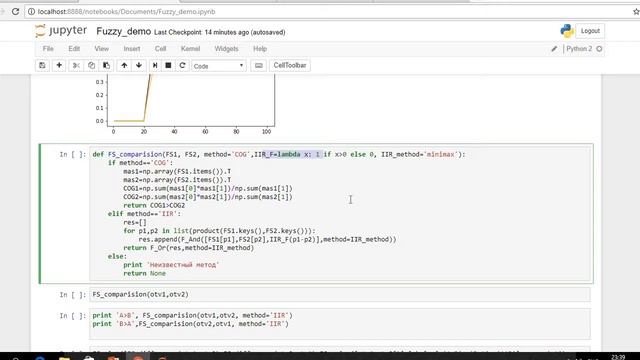
Task: Click the cell printing 'A>B' comparison
Action: coord(340,324)
